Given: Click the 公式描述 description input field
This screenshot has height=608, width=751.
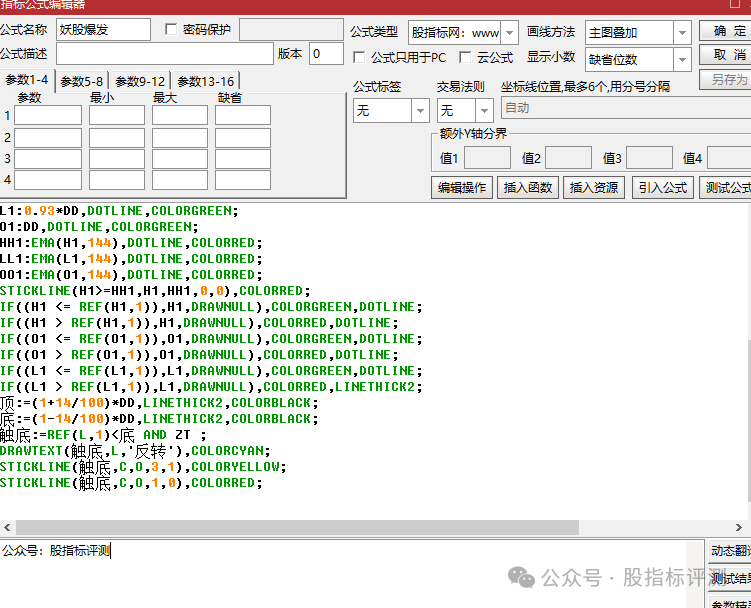Looking at the screenshot, I should tap(164, 54).
